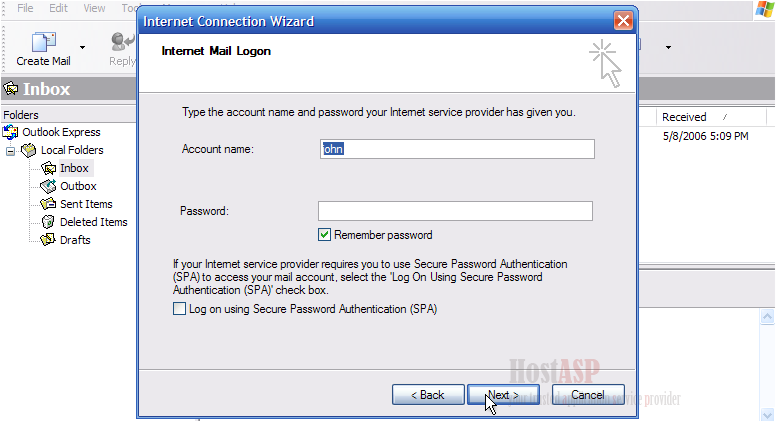The height and width of the screenshot is (422, 776).
Task: Open the Inbox folder in tree
Action: coord(74,168)
